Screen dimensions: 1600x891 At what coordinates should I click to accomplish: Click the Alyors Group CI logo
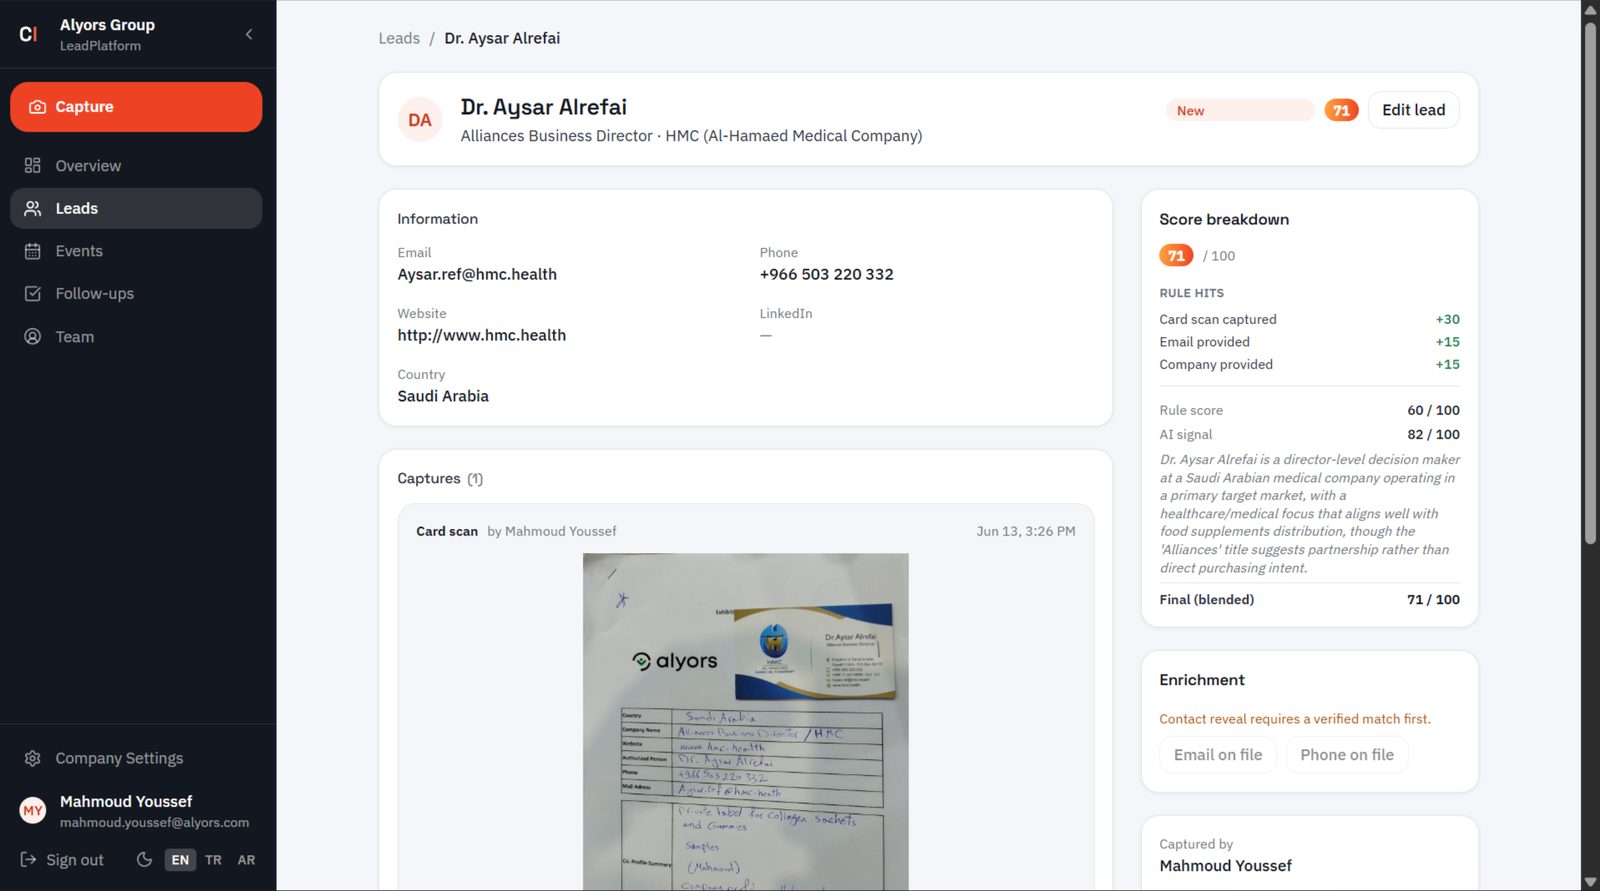pos(29,34)
